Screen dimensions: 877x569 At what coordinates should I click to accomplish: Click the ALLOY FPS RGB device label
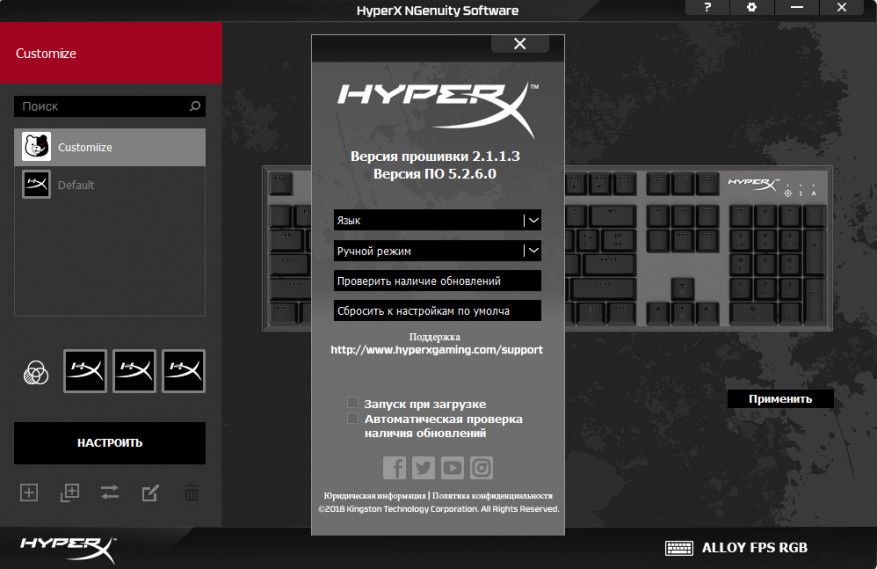click(x=755, y=548)
